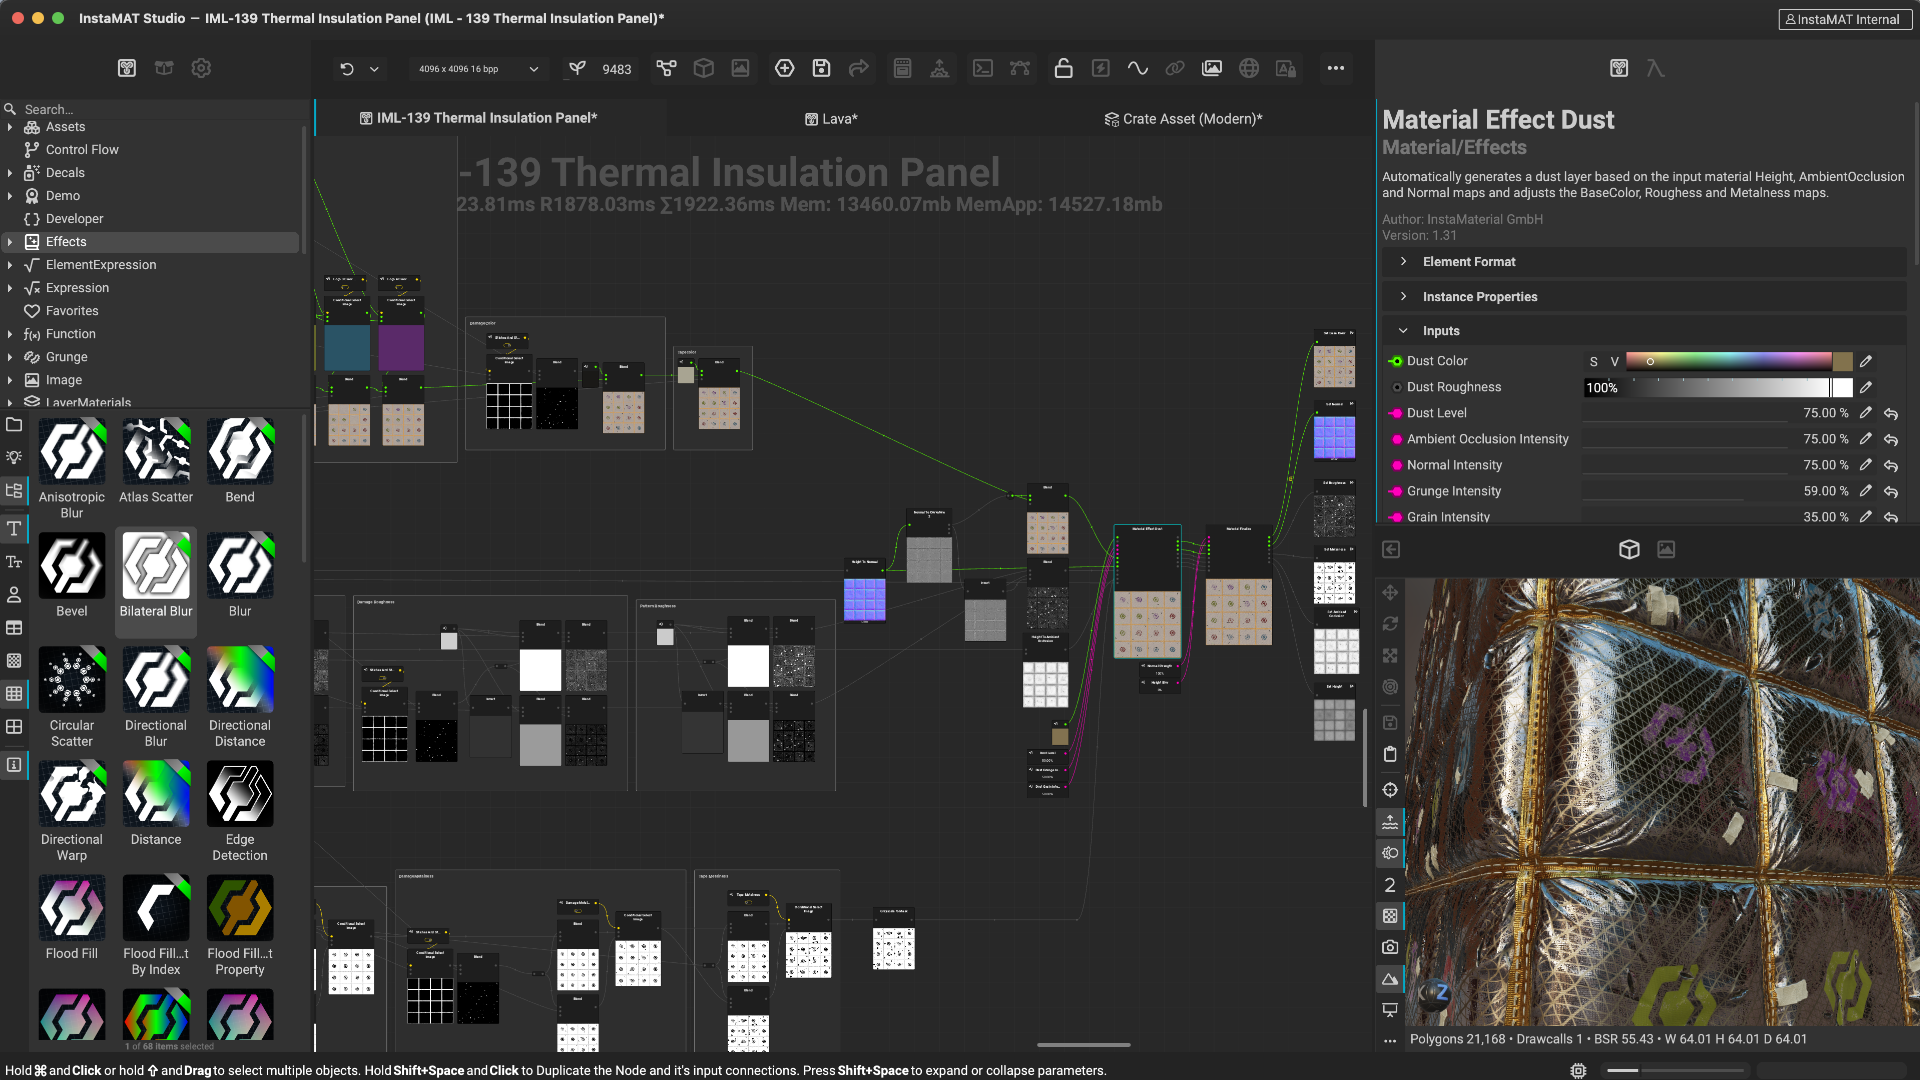1920x1080 pixels.
Task: Open the 4096 x 4096 resolution dropdown
Action: (478, 69)
